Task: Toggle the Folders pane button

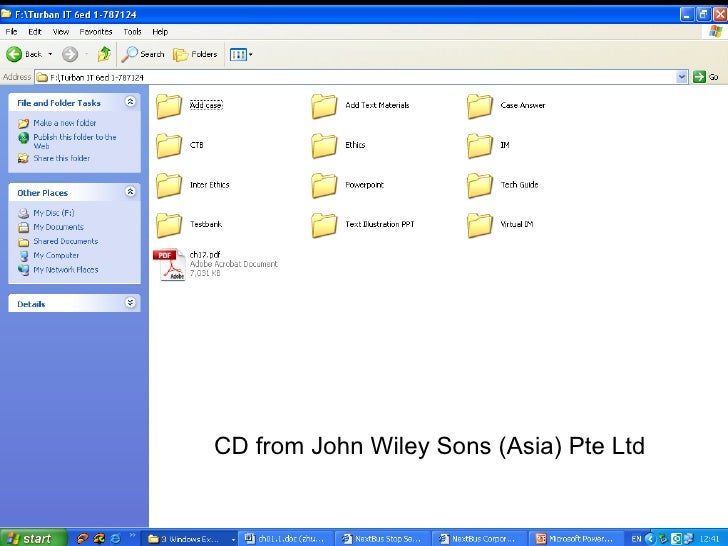Action: pyautogui.click(x=195, y=54)
